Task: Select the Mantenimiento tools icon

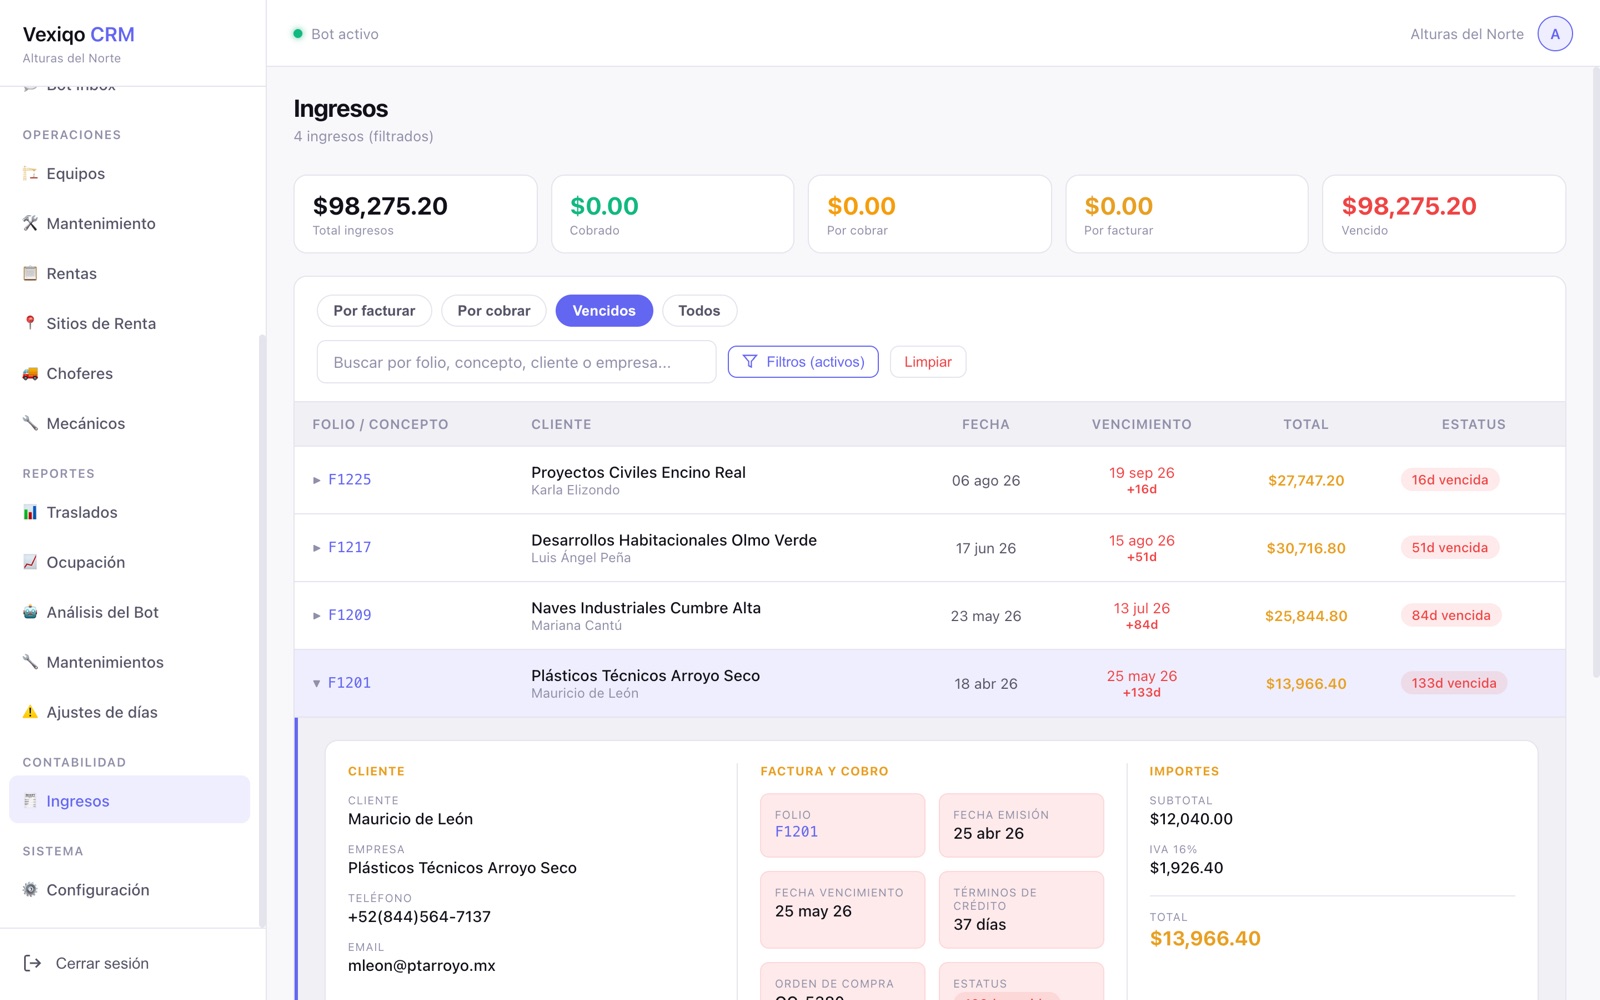Action: coord(30,224)
